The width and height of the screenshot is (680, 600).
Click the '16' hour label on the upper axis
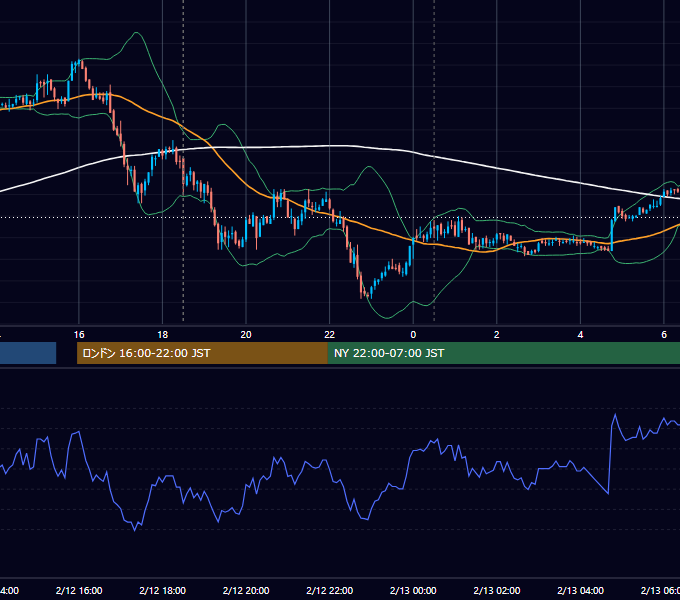pyautogui.click(x=79, y=335)
